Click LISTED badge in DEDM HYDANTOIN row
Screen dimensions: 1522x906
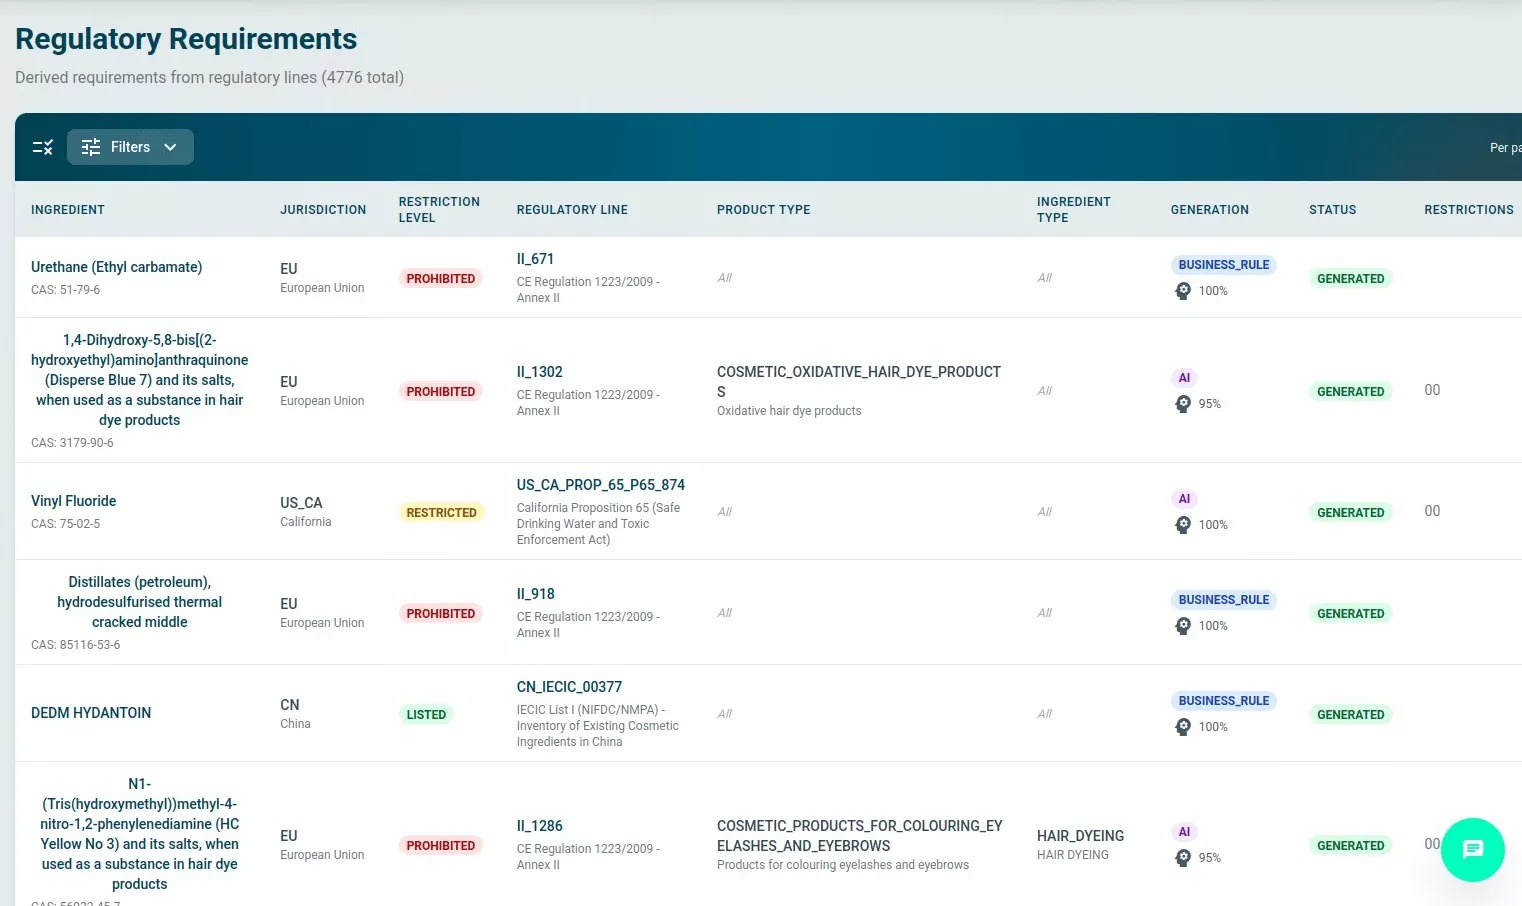pyautogui.click(x=426, y=715)
